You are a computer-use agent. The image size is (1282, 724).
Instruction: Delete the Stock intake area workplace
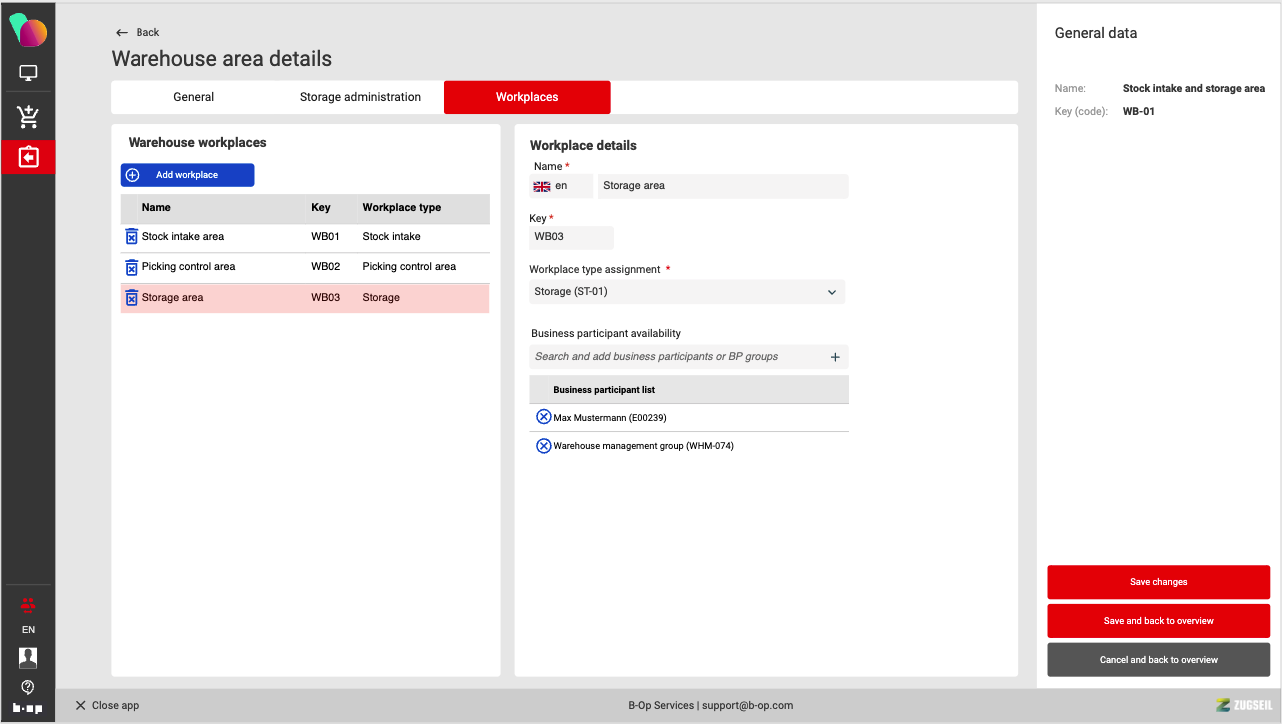[x=131, y=237]
